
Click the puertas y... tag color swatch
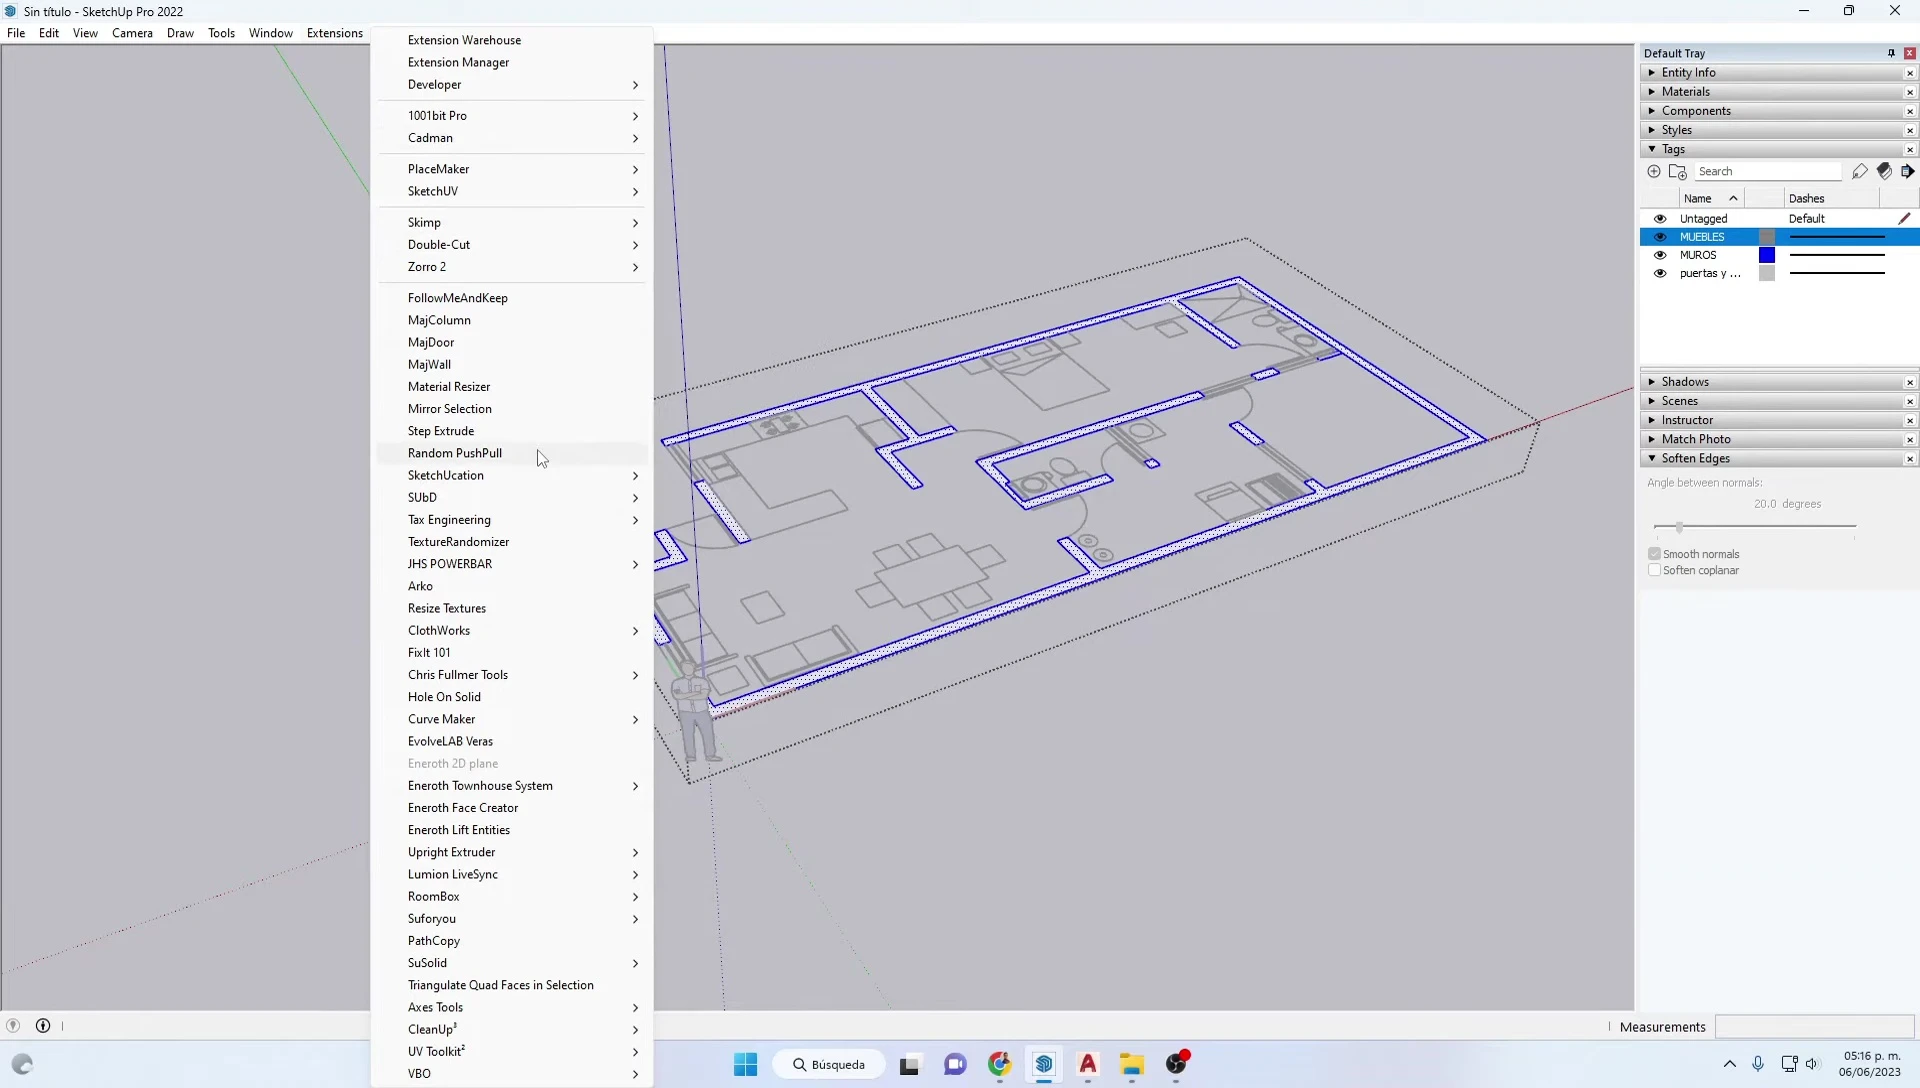point(1767,274)
